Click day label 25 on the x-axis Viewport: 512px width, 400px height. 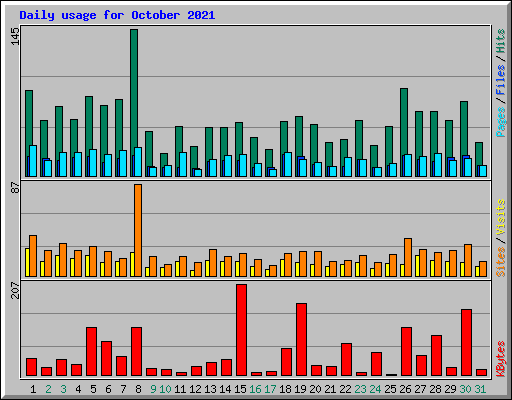[390, 389]
